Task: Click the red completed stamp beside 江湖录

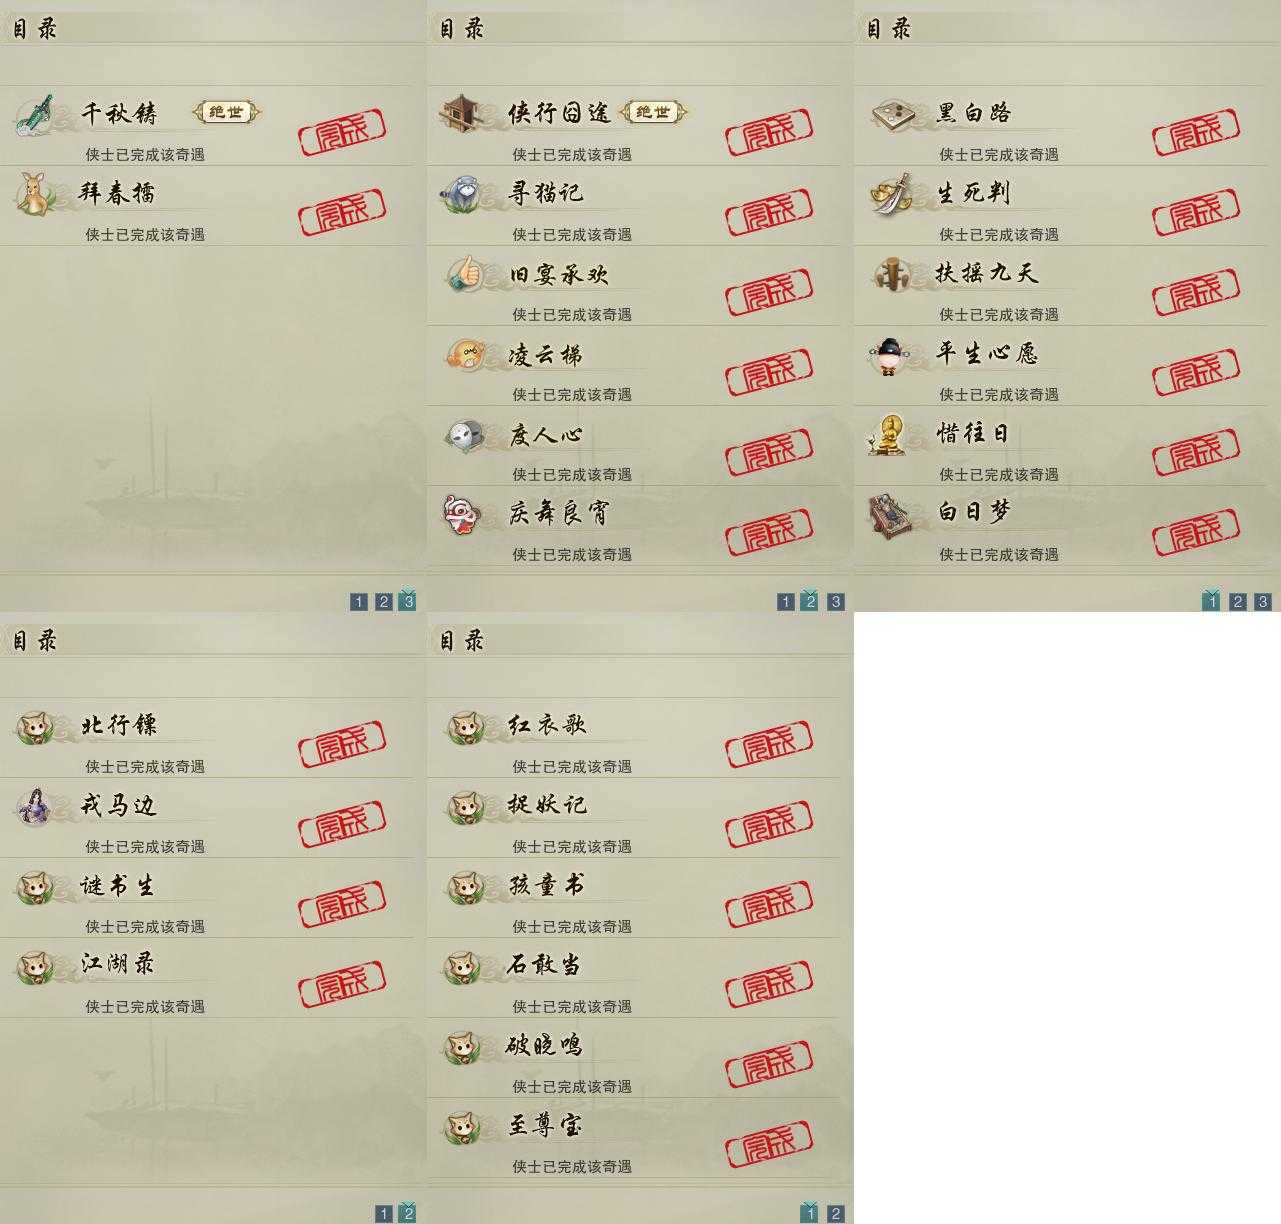Action: pyautogui.click(x=342, y=983)
